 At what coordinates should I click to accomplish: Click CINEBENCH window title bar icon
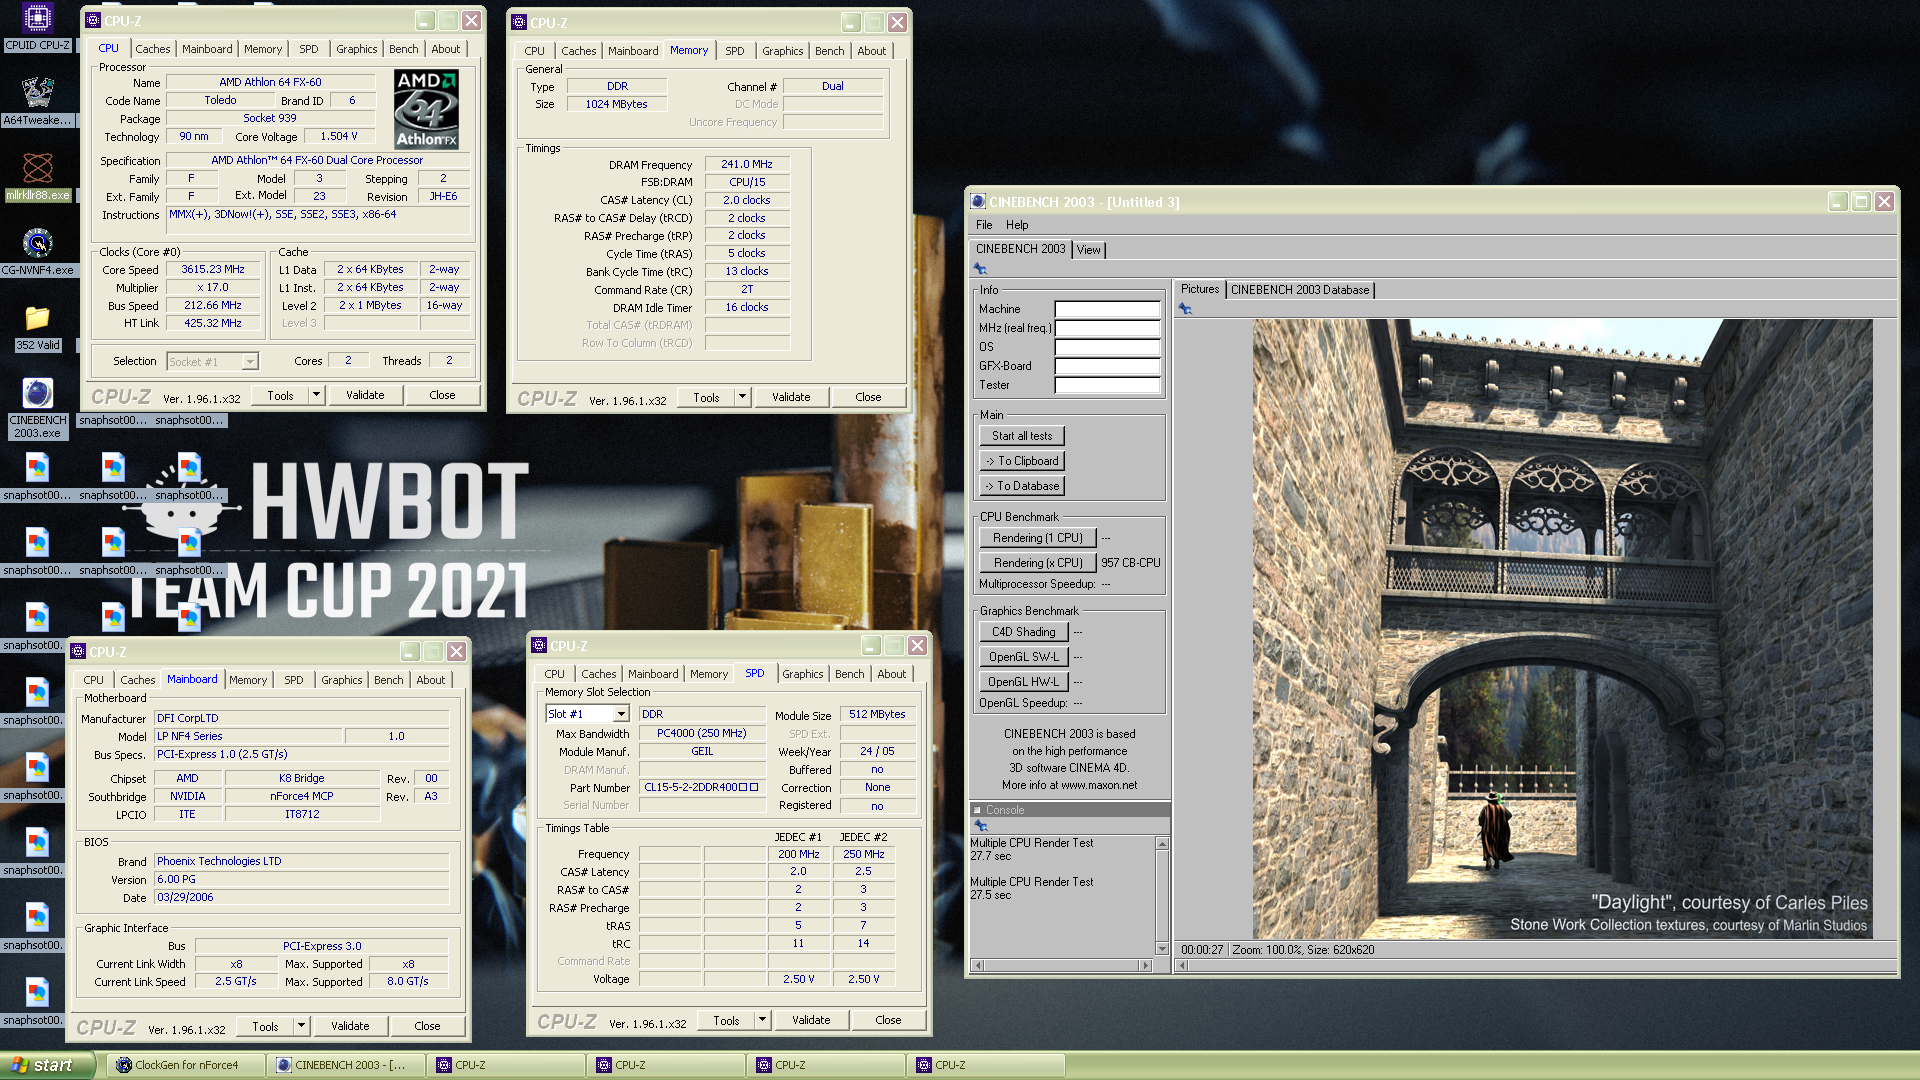point(979,201)
